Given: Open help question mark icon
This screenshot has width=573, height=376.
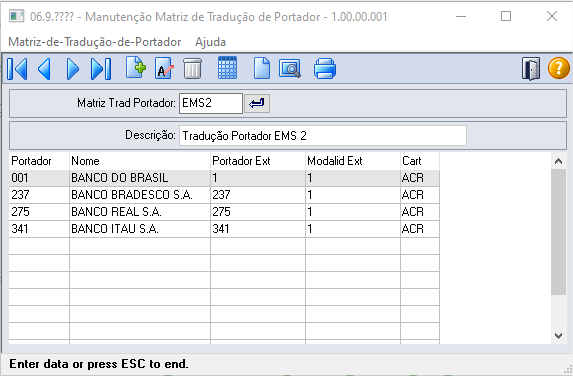Looking at the screenshot, I should [x=558, y=68].
